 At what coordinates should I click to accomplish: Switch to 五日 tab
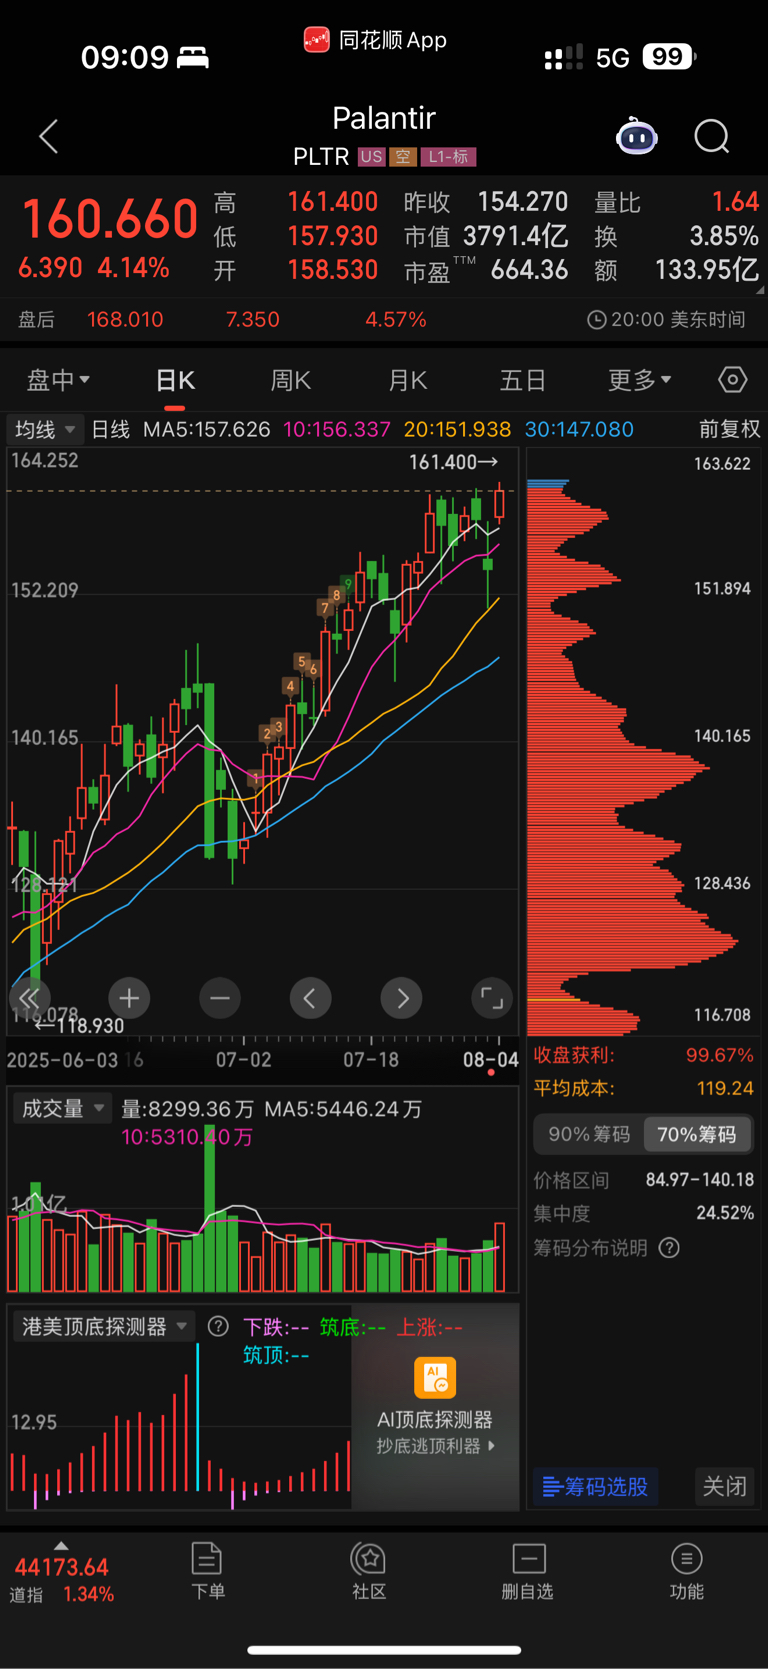pos(523,380)
